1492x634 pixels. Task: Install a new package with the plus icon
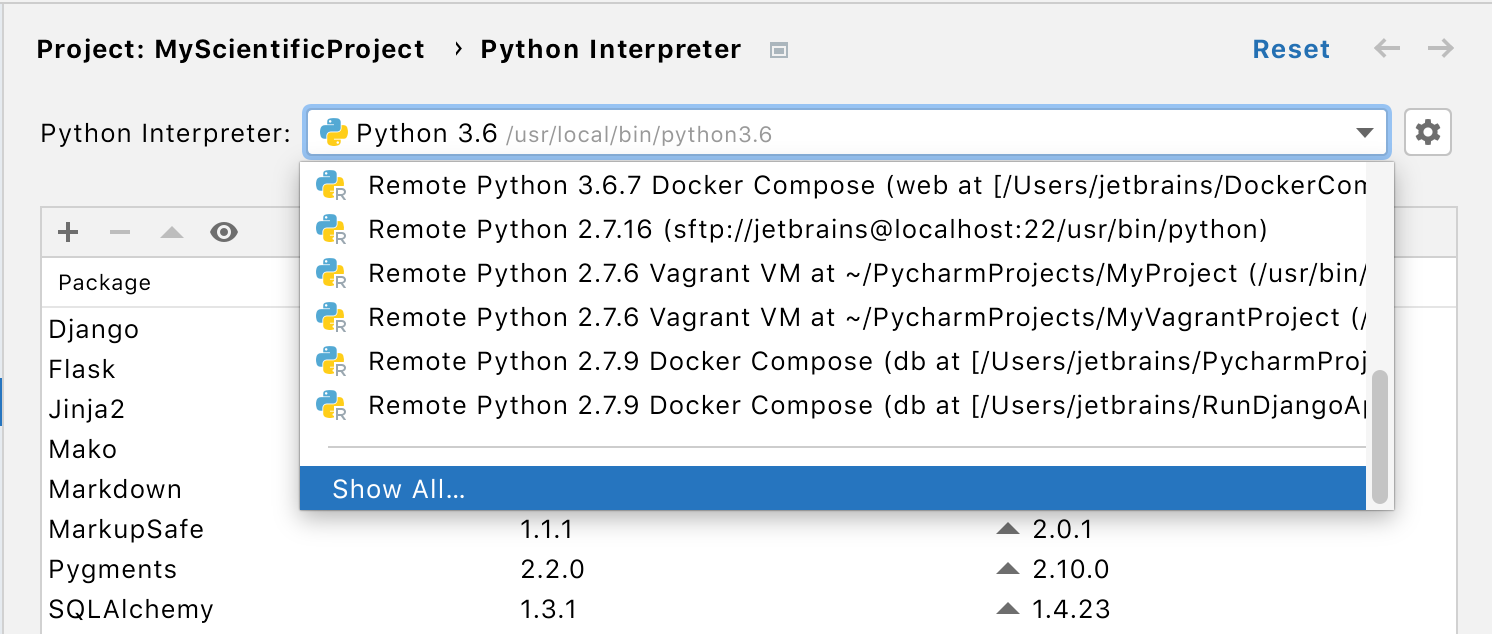(x=67, y=231)
